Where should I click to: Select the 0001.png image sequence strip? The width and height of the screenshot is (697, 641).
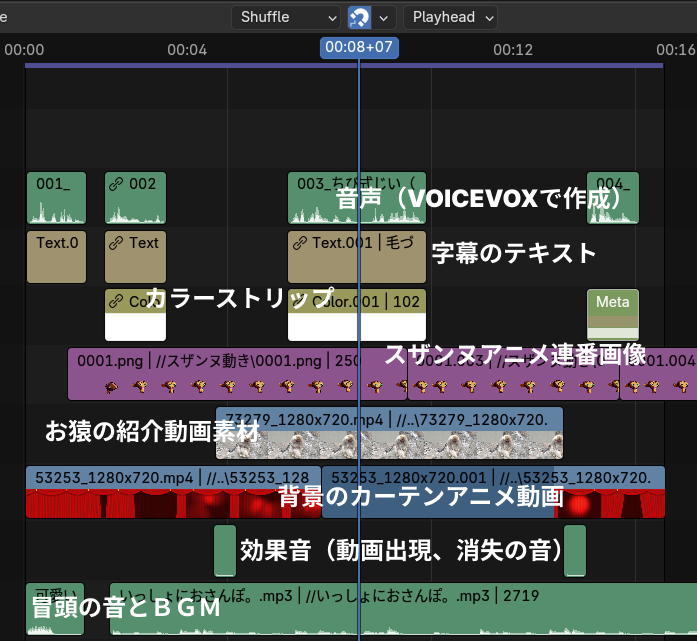pyautogui.click(x=200, y=373)
